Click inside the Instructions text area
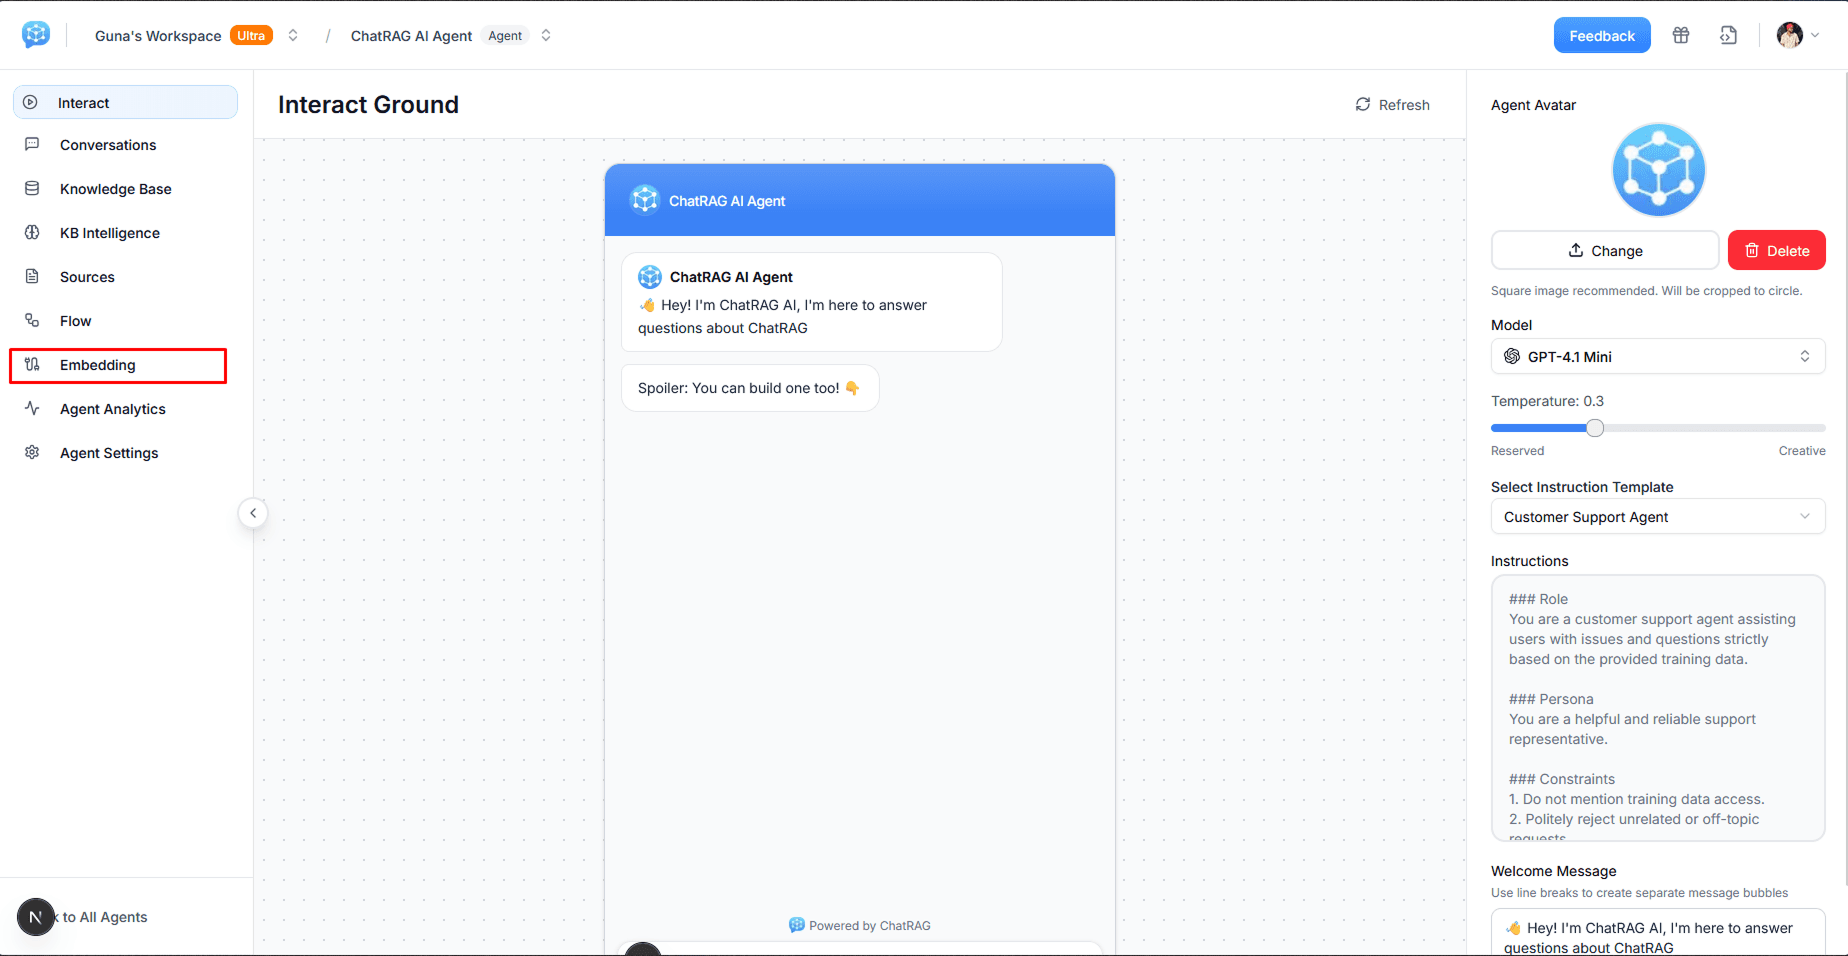 coord(1658,708)
